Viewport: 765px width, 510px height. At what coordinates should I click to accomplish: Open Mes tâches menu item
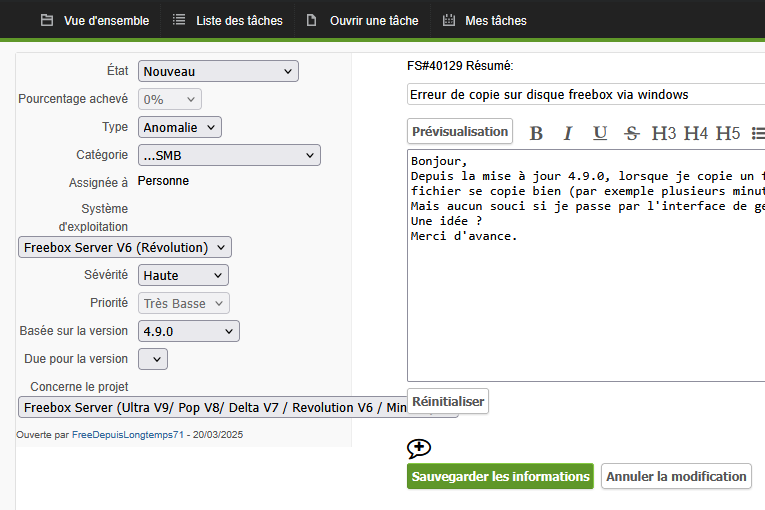click(484, 20)
